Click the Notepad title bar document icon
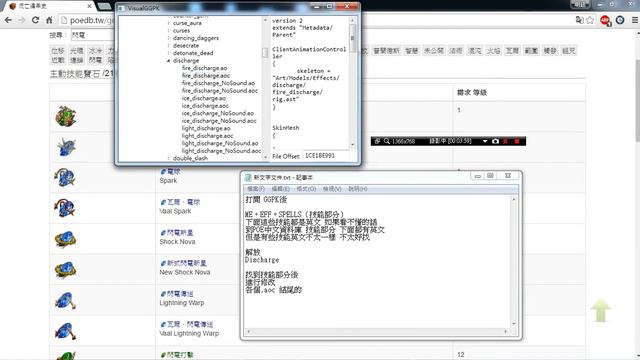Screen dimensions: 640x360 (x=248, y=178)
